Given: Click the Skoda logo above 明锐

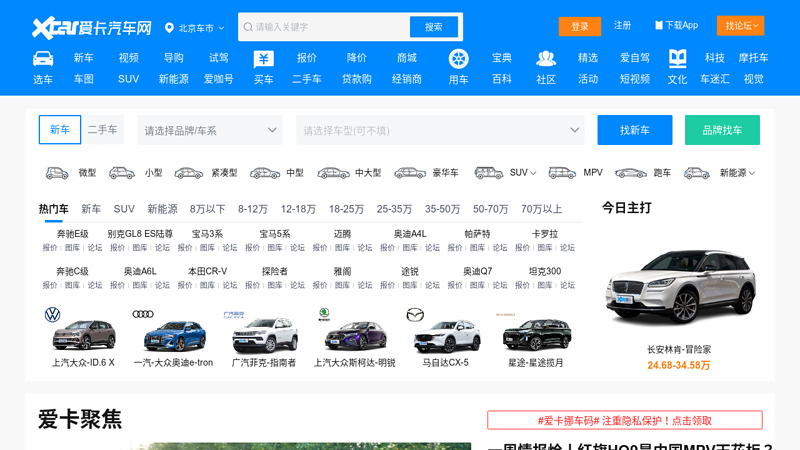Looking at the screenshot, I should point(324,314).
